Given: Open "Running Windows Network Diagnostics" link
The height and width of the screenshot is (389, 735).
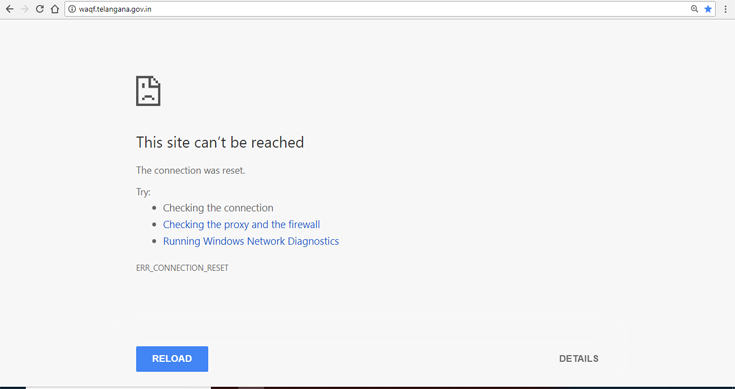Looking at the screenshot, I should [x=251, y=241].
